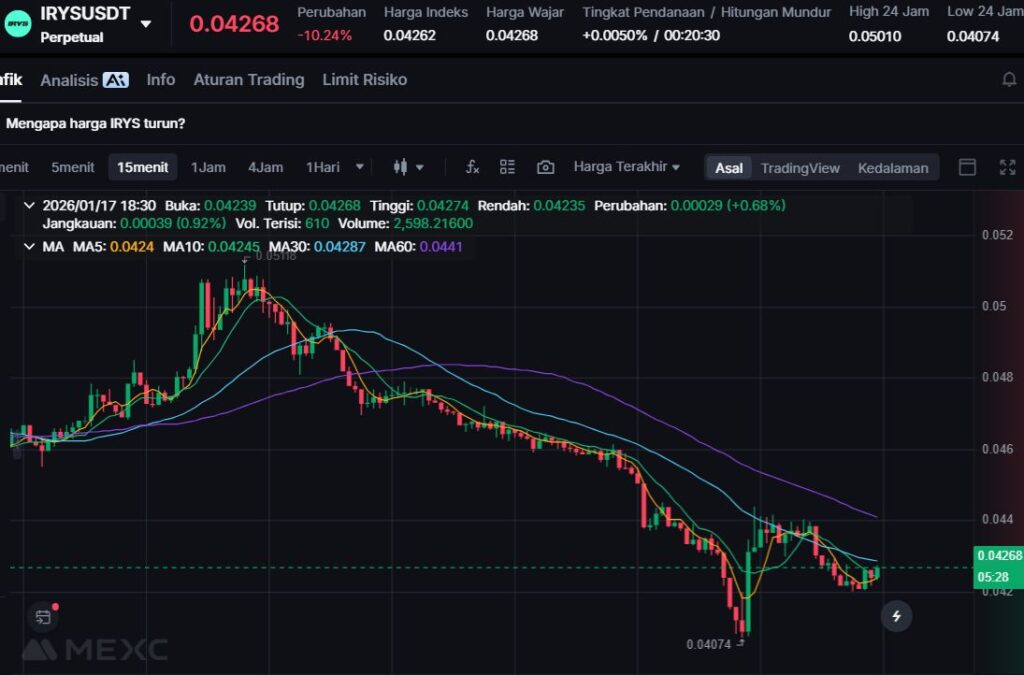This screenshot has height=675, width=1024.
Task: Click the chart settings list icon
Action: 508,167
